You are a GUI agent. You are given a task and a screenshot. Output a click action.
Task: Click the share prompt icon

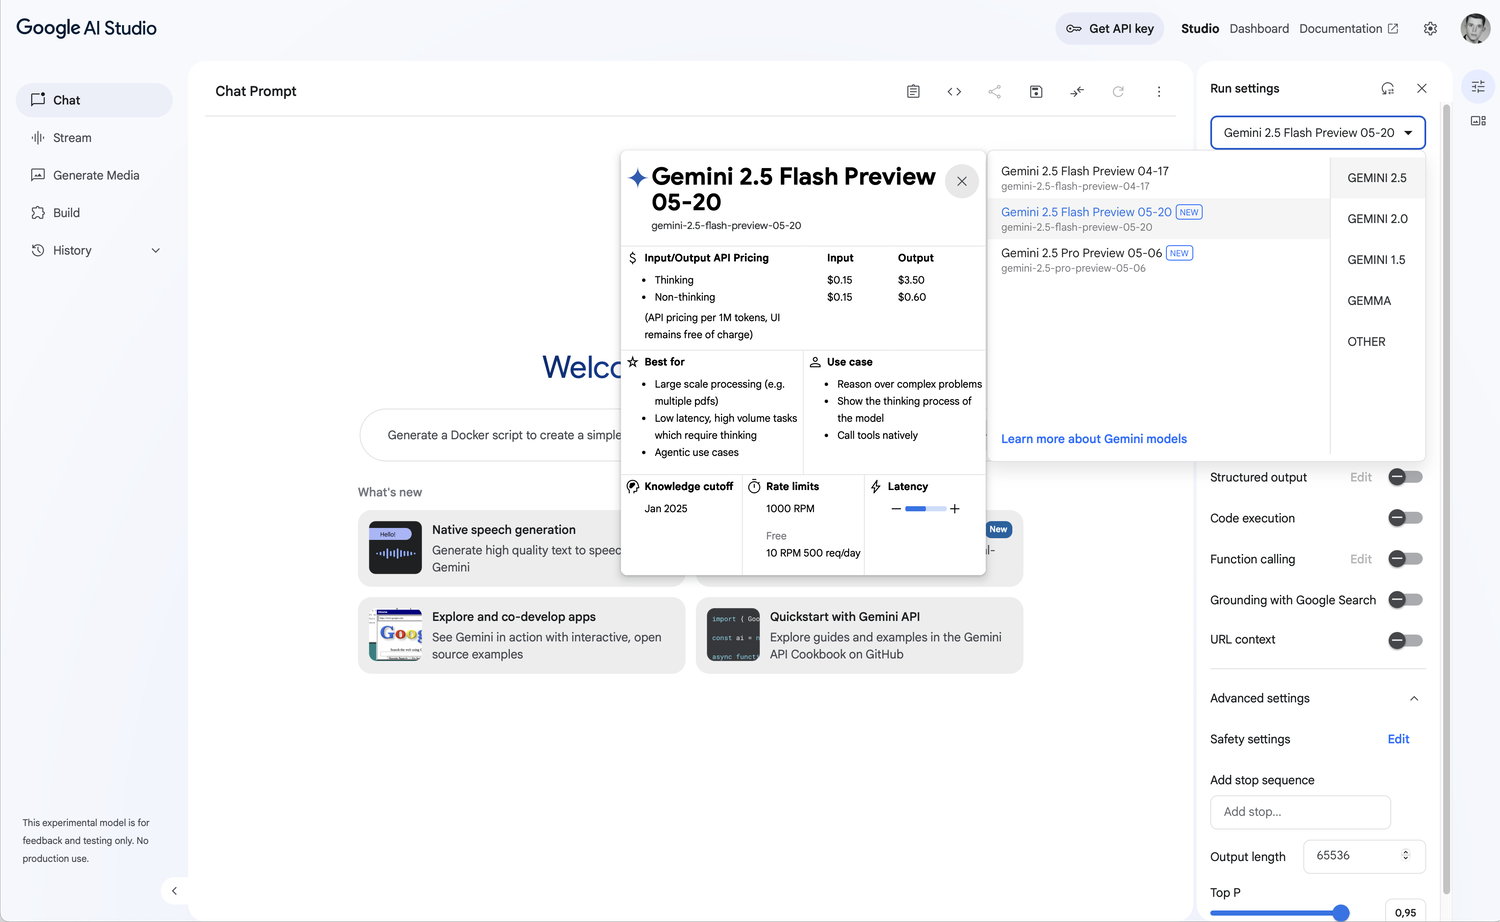(995, 91)
